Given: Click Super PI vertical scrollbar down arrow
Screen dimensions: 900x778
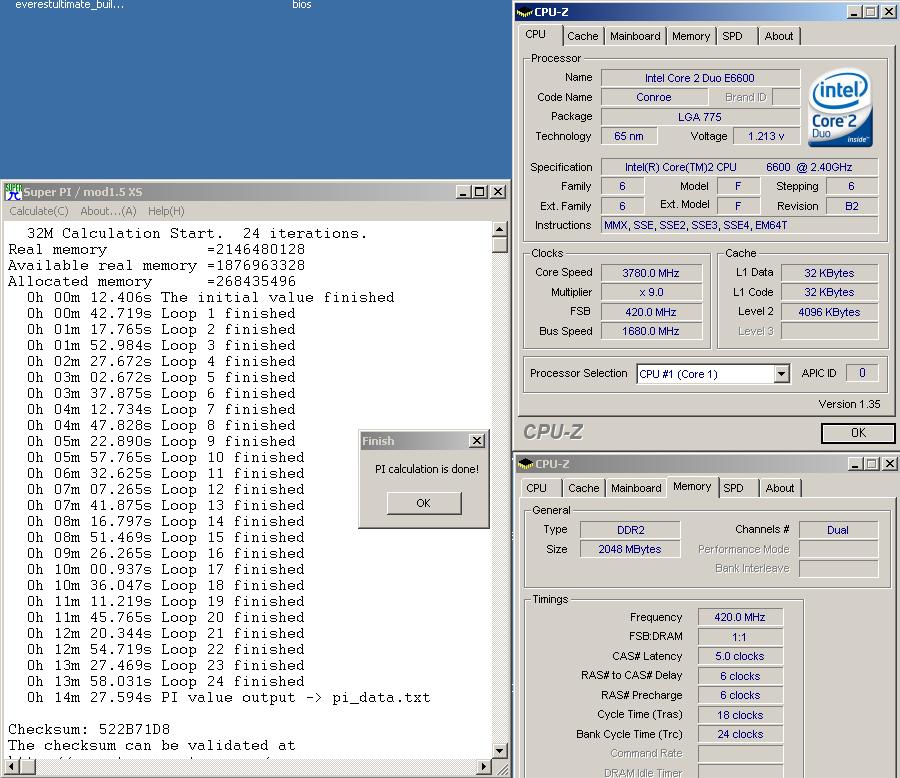Looking at the screenshot, I should tap(500, 751).
